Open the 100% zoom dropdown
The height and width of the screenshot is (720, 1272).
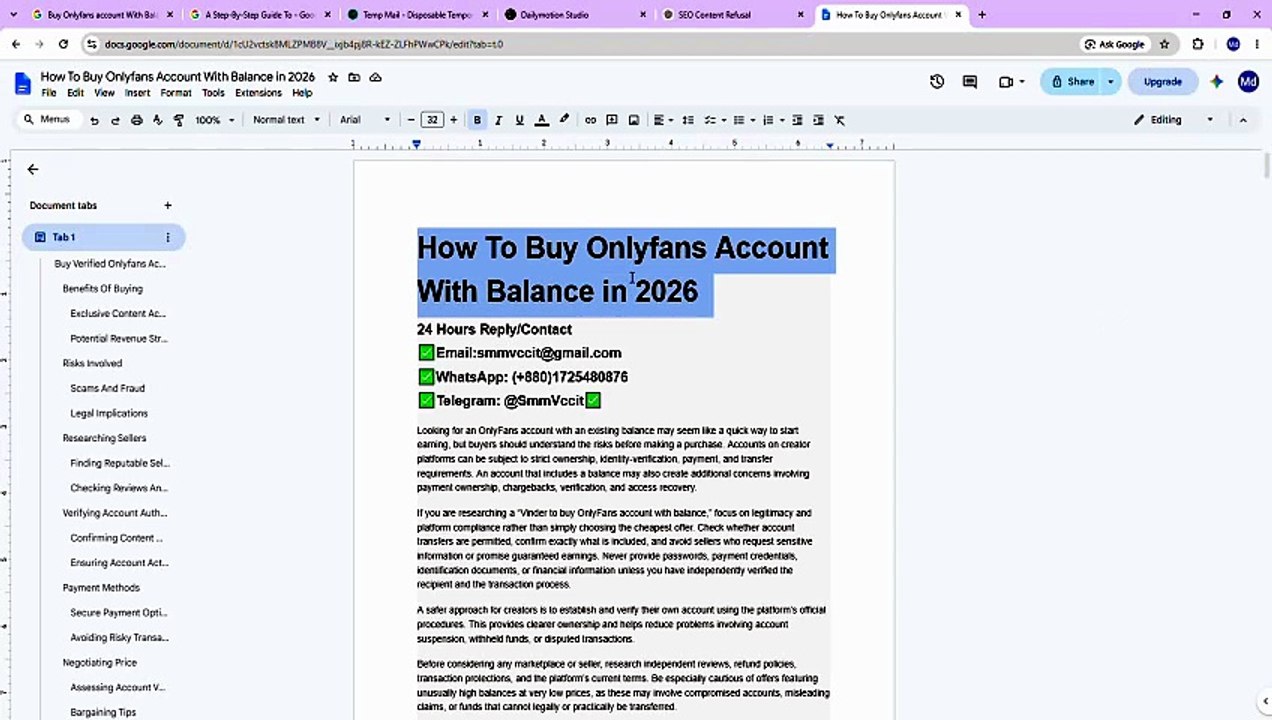[x=215, y=120]
